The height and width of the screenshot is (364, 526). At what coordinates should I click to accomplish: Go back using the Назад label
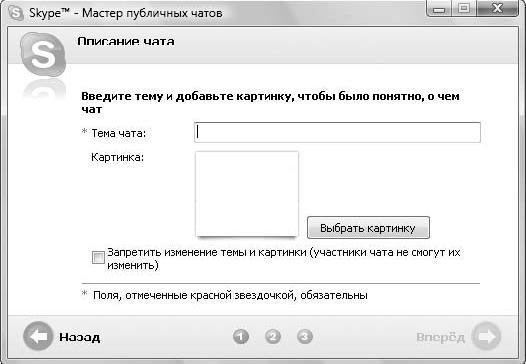[80, 337]
